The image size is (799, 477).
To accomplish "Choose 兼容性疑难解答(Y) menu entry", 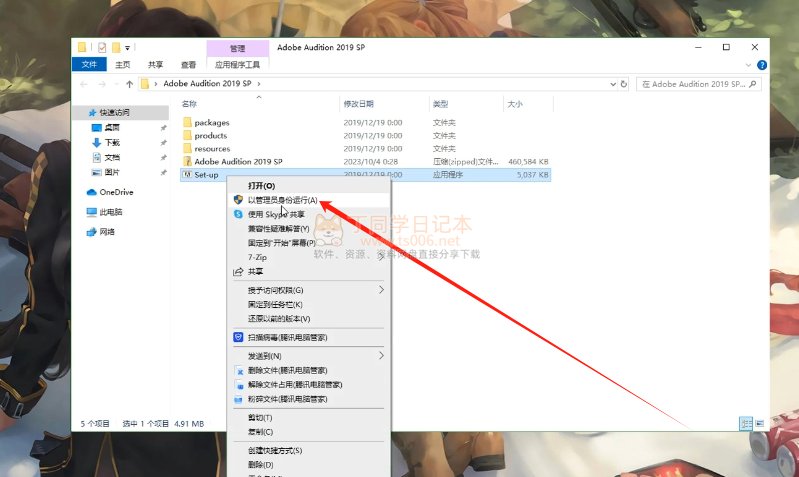I will coord(278,229).
